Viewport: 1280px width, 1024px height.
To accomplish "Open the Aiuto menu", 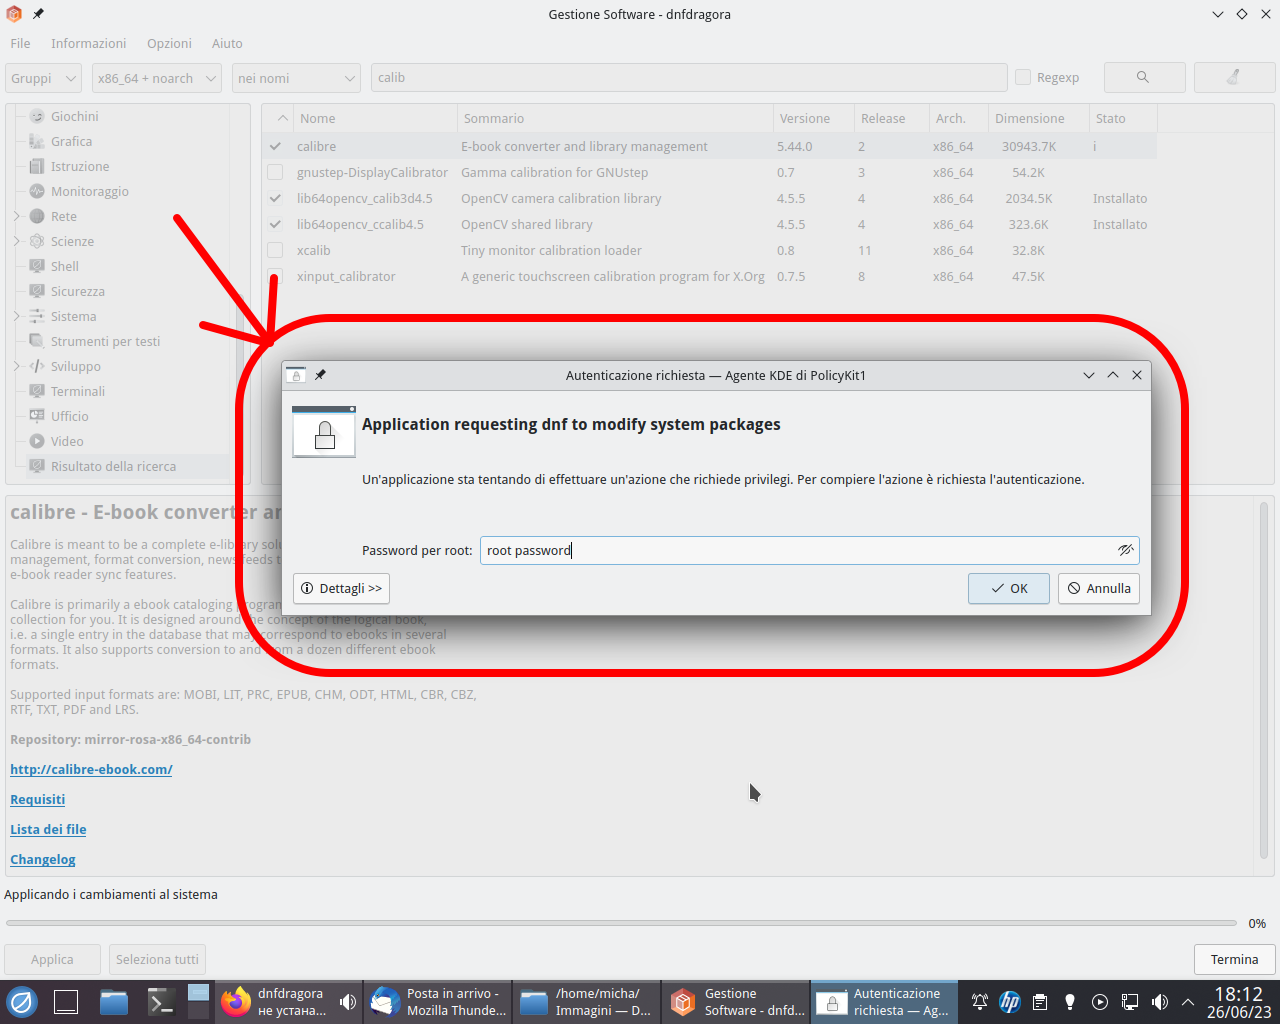I will [x=227, y=43].
